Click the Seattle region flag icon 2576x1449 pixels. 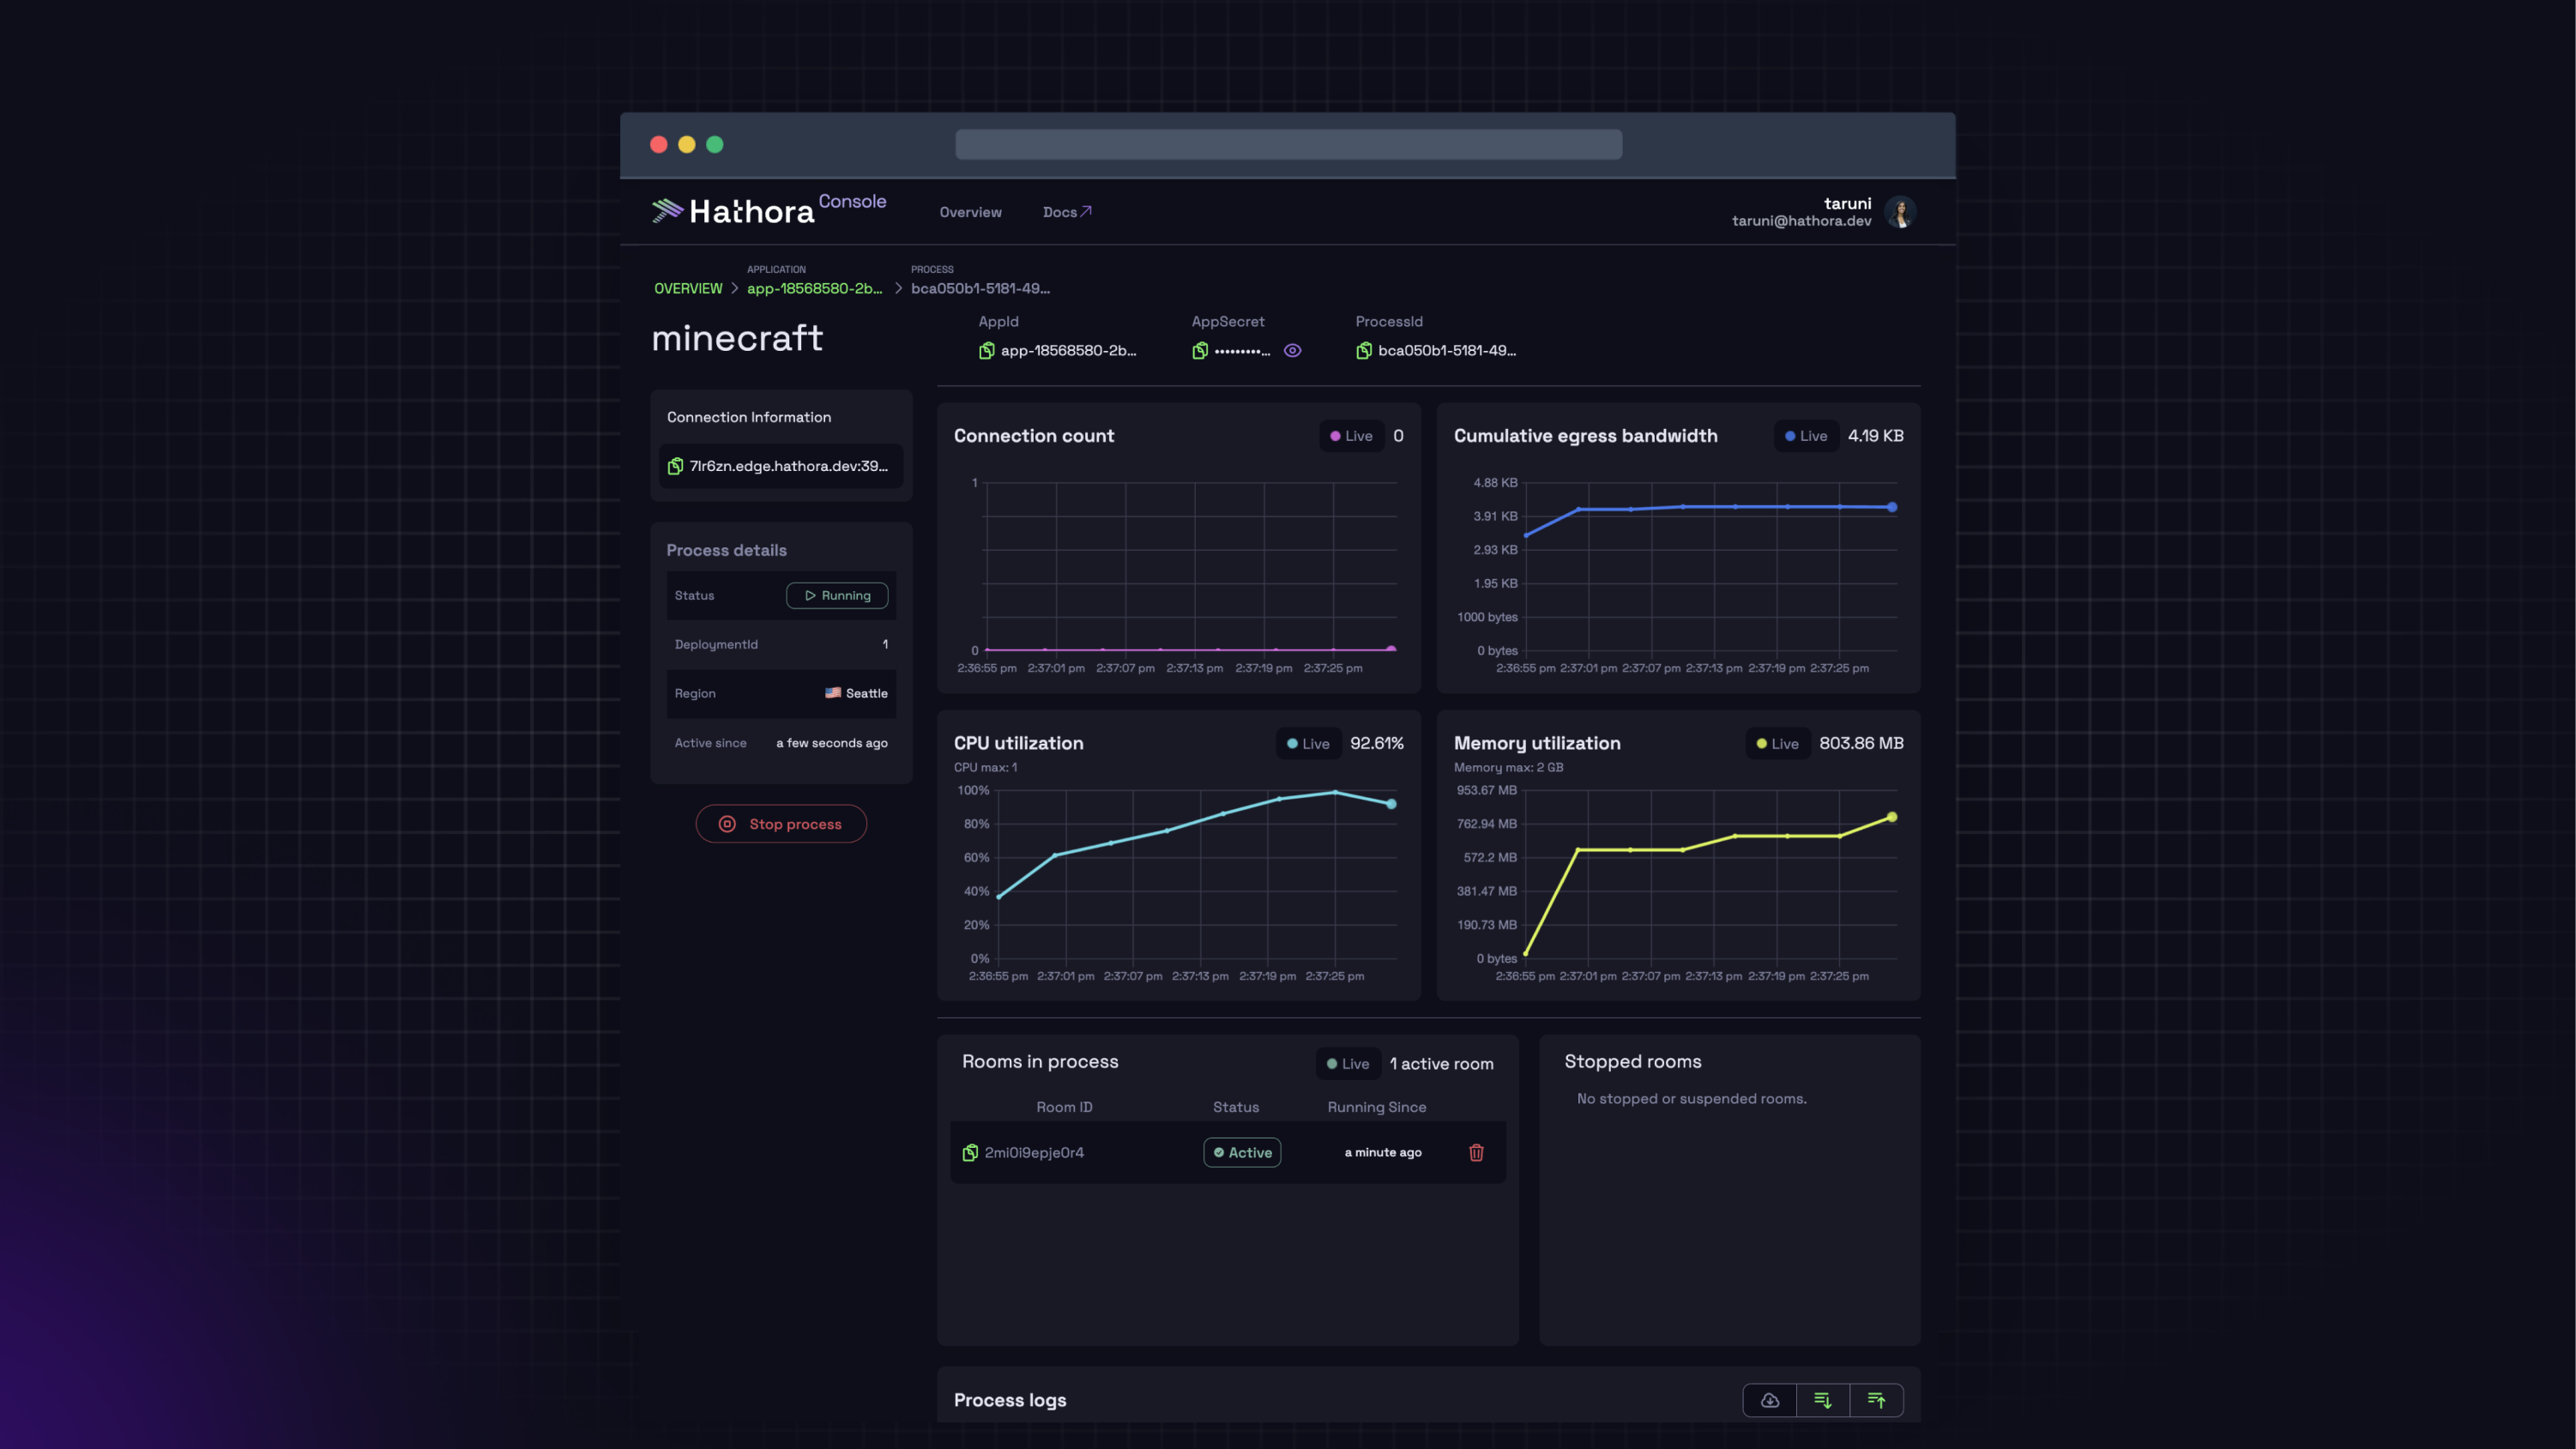832,693
